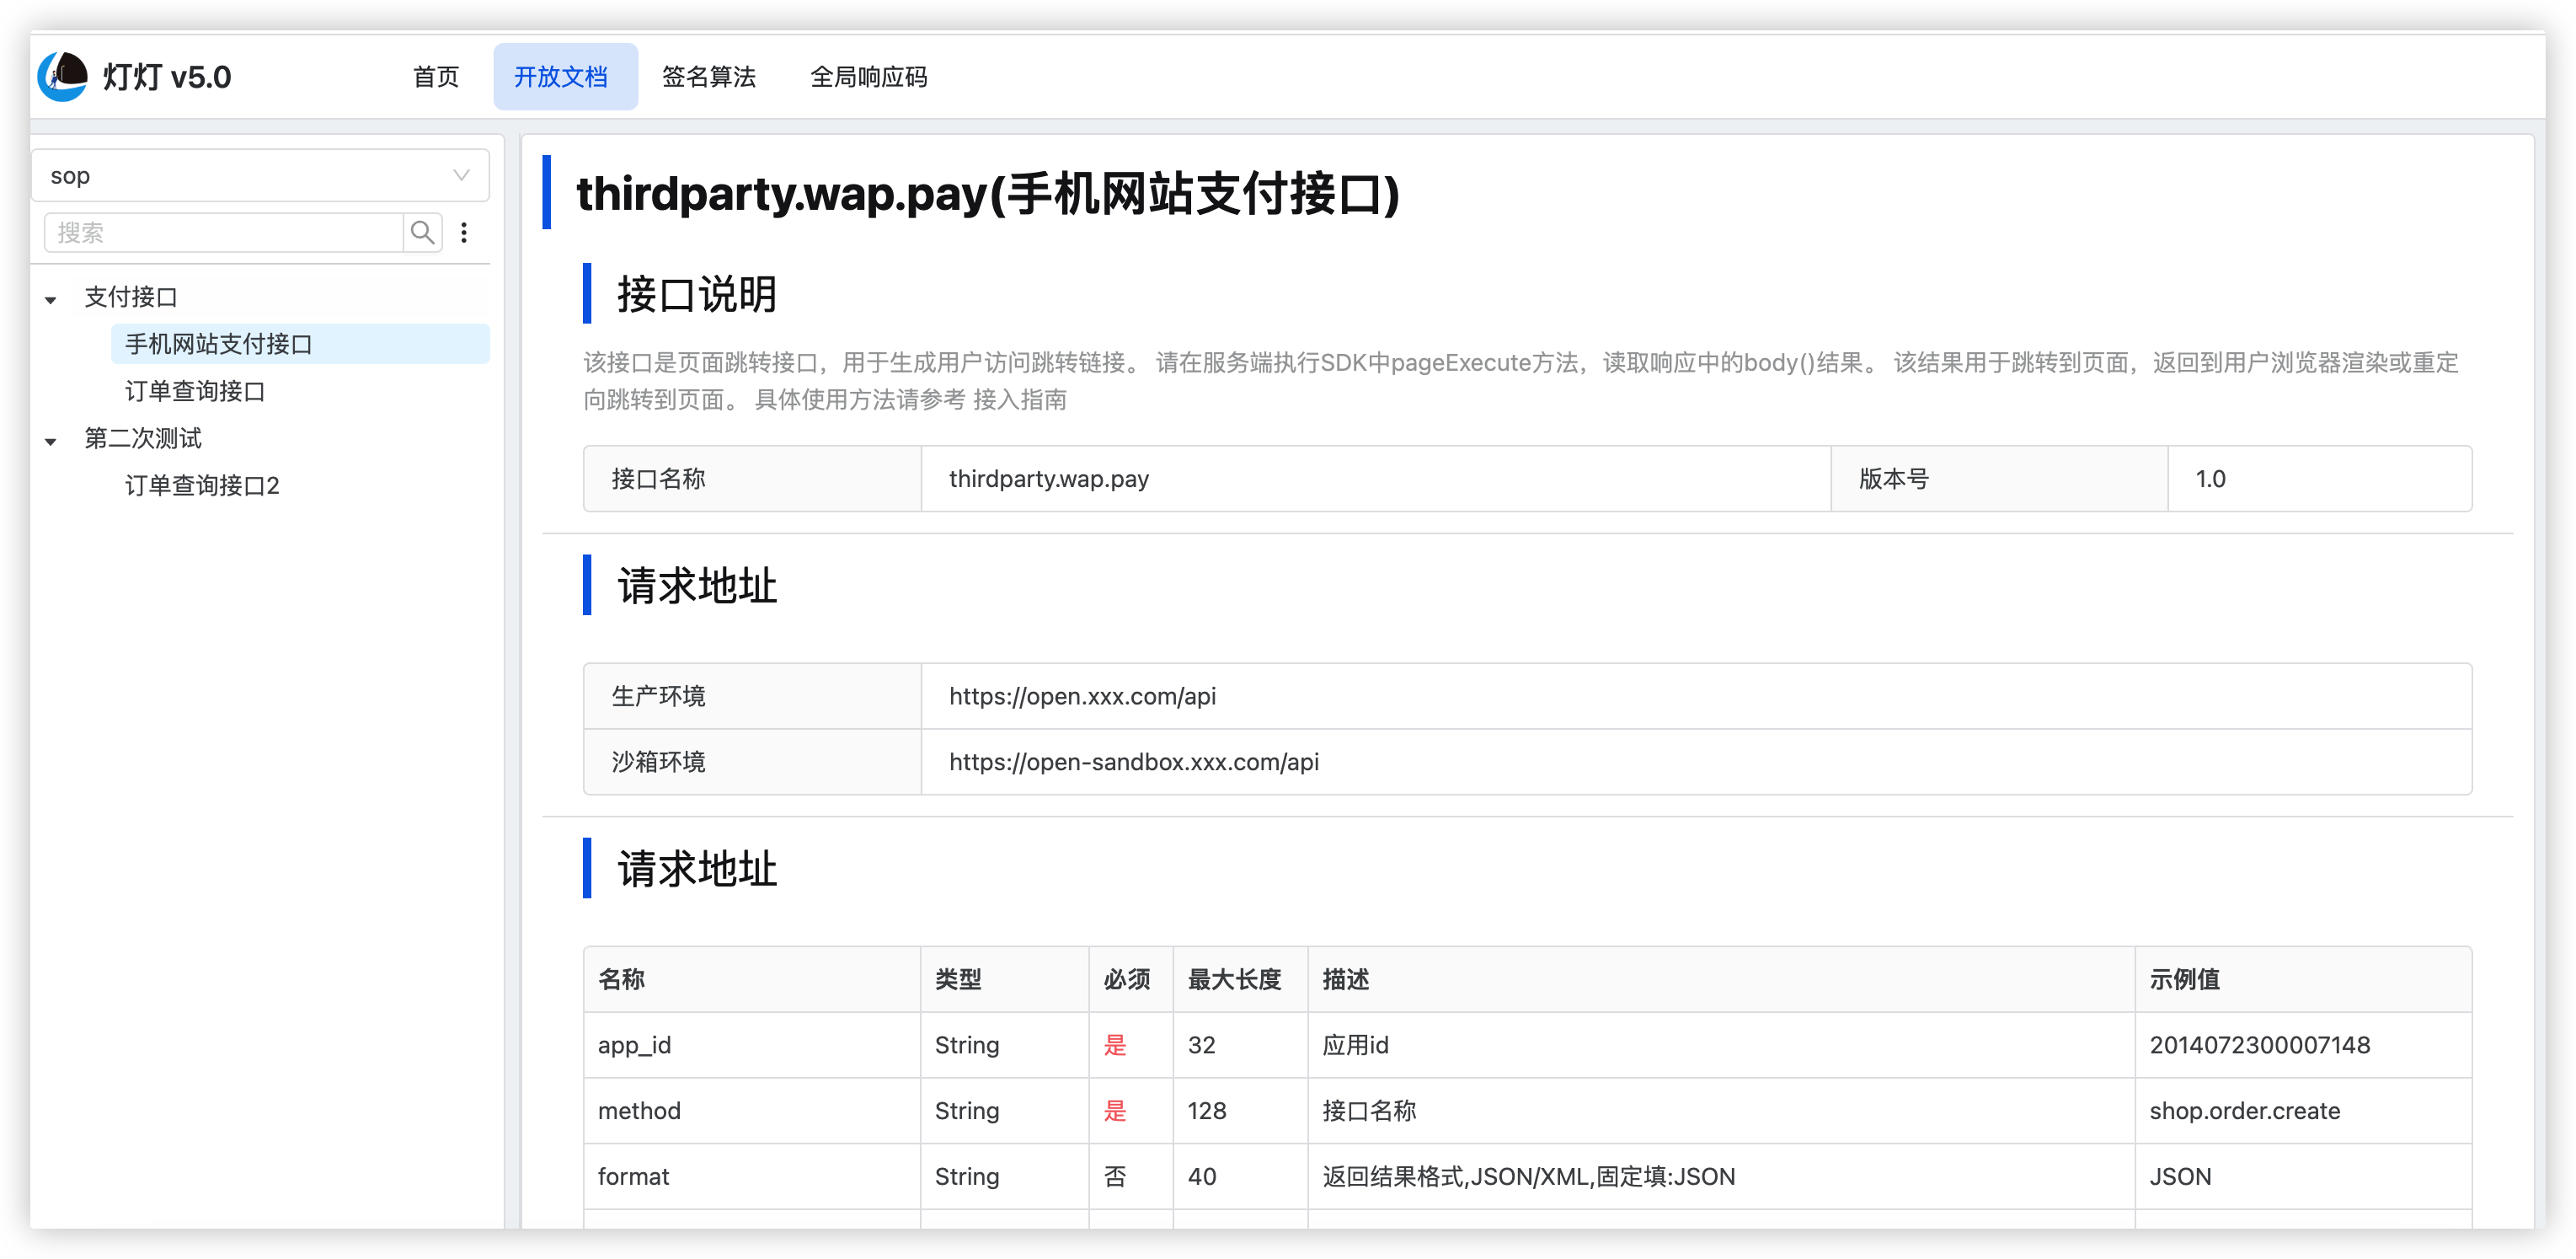Select the 开放文档 tab
Viewport: 2576px width, 1259px height.
pyautogui.click(x=561, y=77)
